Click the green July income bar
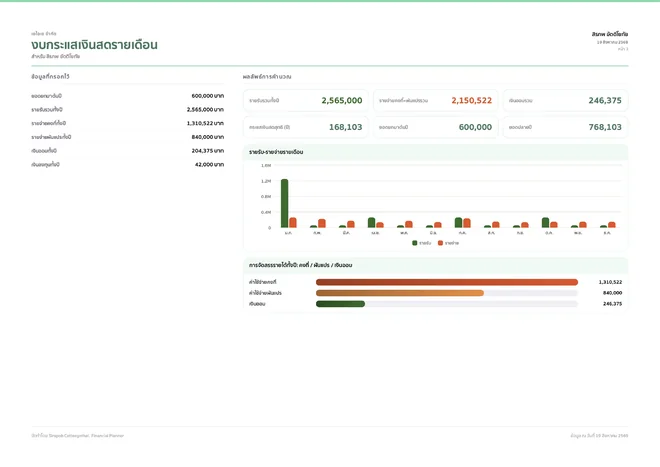This screenshot has height=467, width=660. 458,223
